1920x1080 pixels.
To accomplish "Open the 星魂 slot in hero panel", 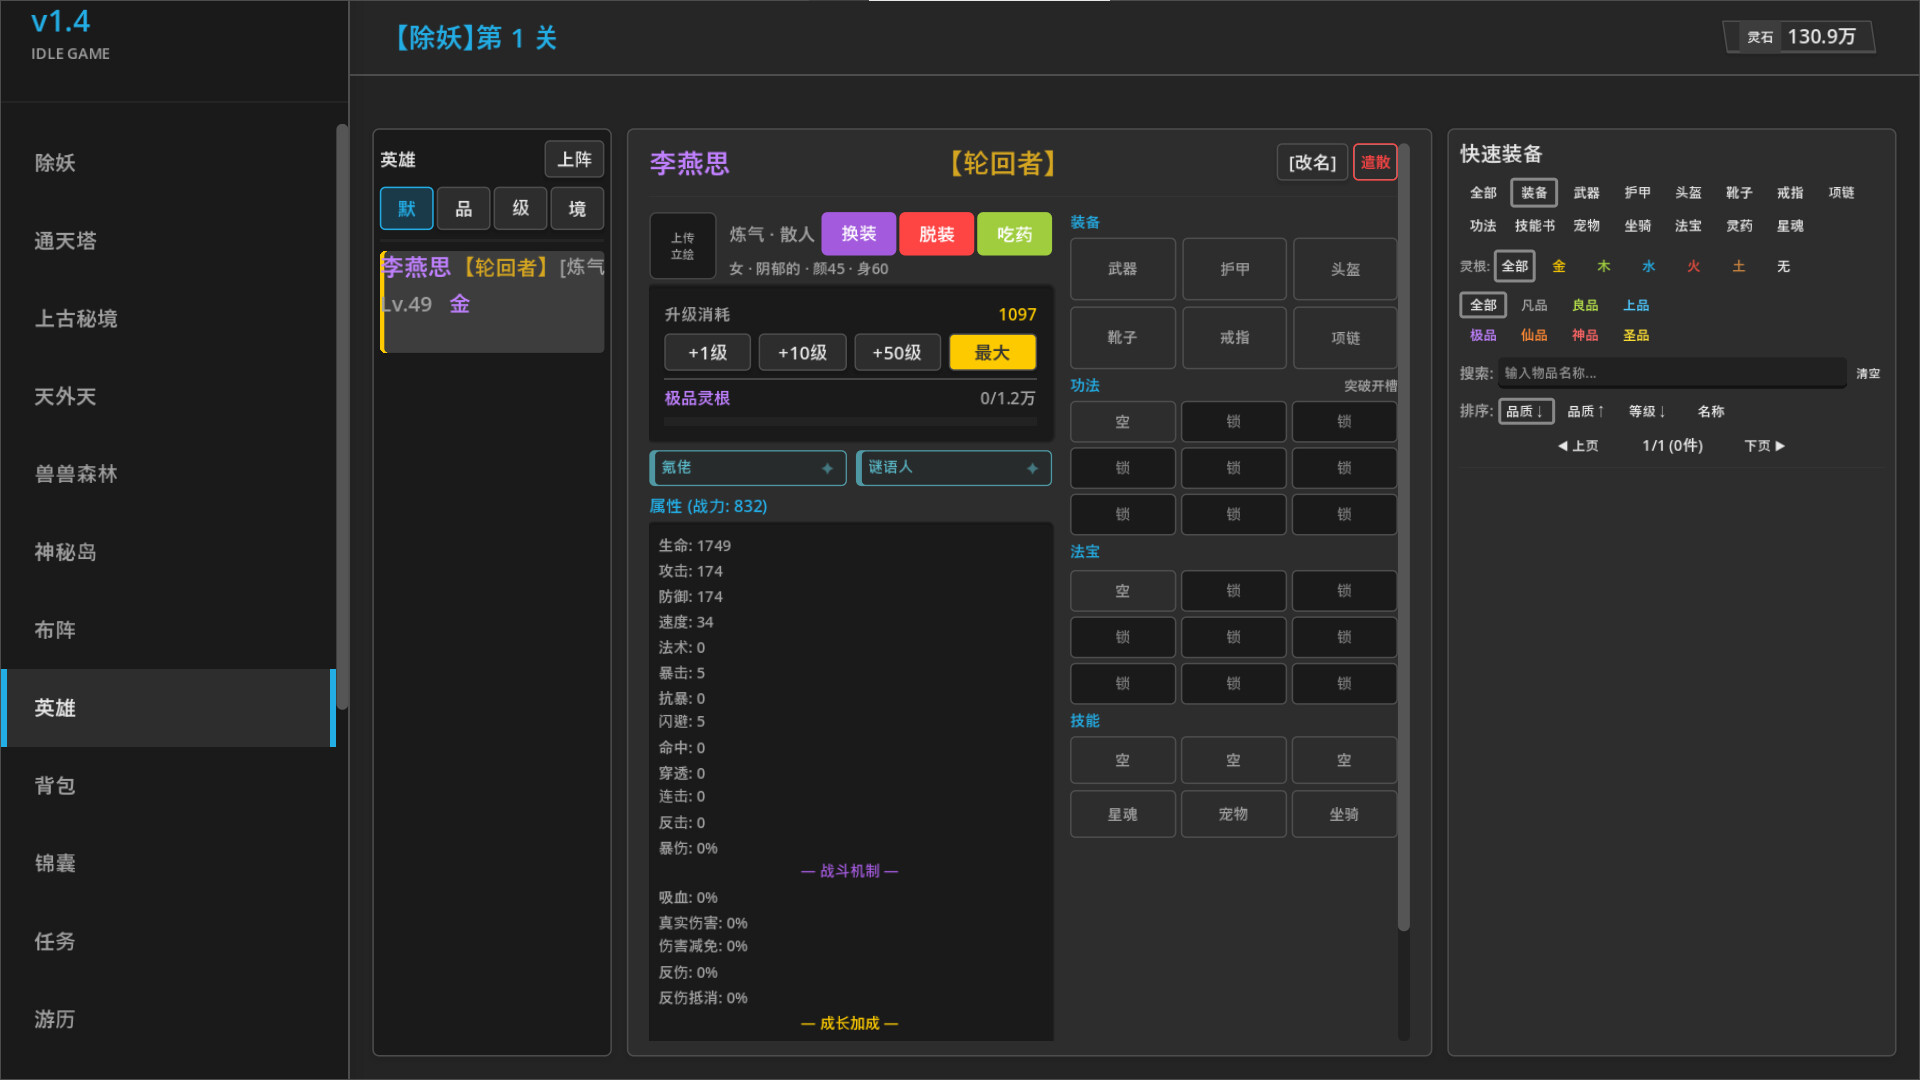I will point(1122,814).
